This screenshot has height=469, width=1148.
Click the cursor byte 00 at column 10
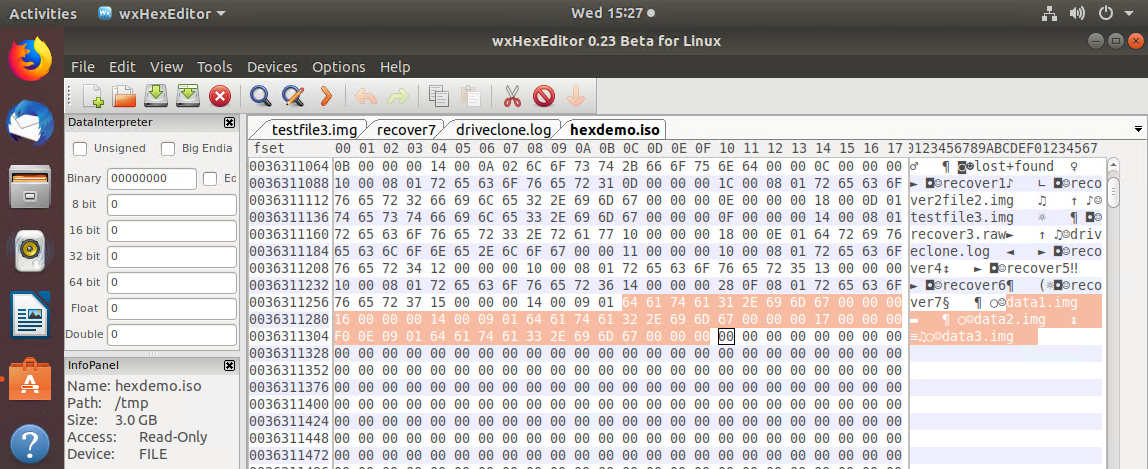coord(726,337)
